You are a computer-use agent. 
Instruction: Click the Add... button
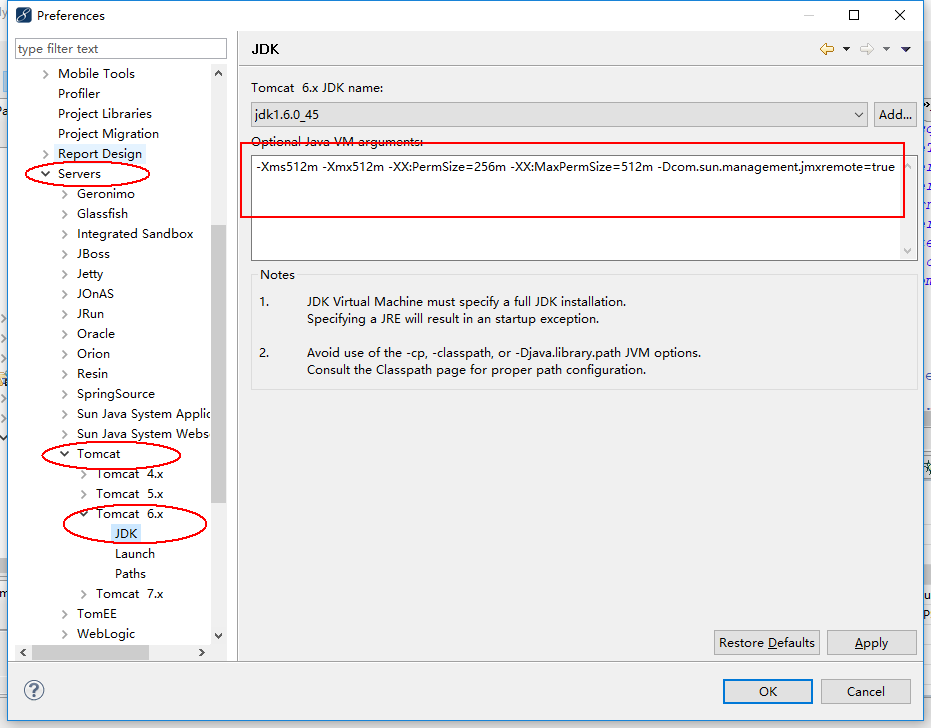pyautogui.click(x=895, y=115)
